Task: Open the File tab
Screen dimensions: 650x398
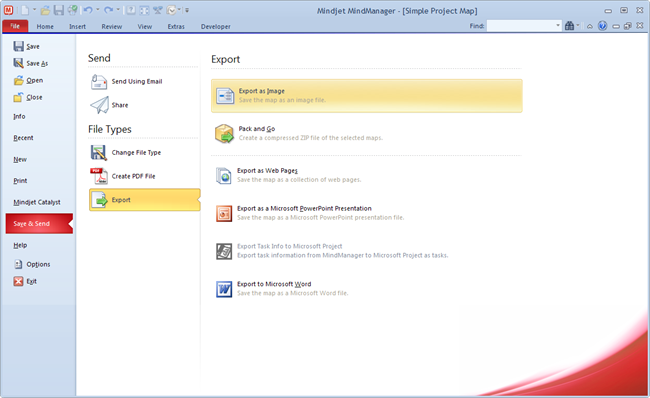Action: click(15, 26)
